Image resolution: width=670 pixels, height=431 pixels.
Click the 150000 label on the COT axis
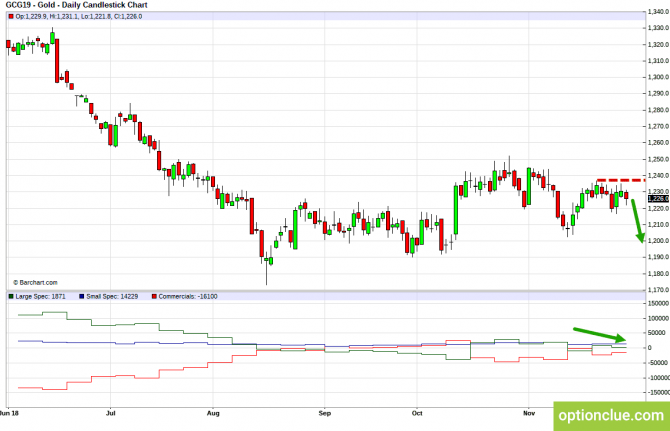[x=658, y=303]
